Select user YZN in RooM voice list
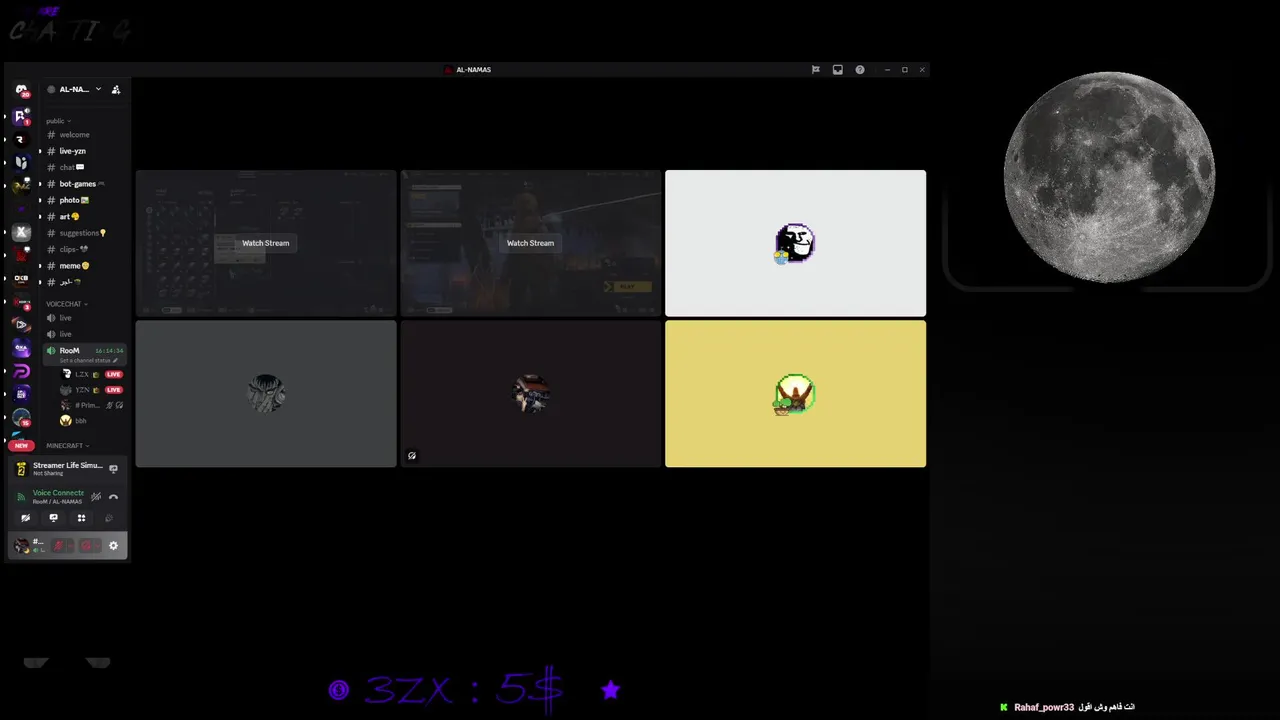 coord(82,390)
